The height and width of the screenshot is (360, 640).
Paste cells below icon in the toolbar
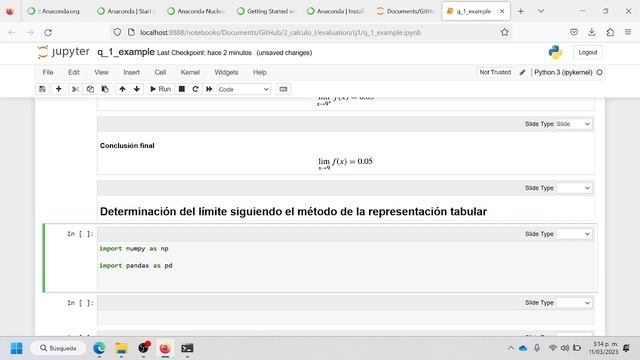105,89
